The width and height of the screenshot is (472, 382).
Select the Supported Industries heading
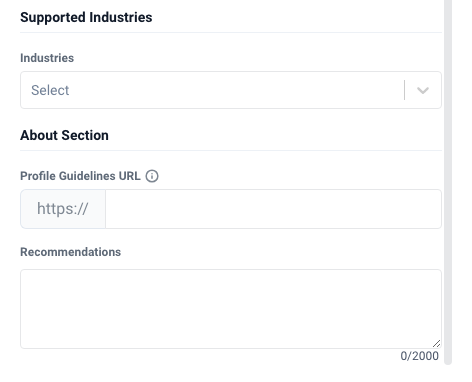(x=86, y=17)
